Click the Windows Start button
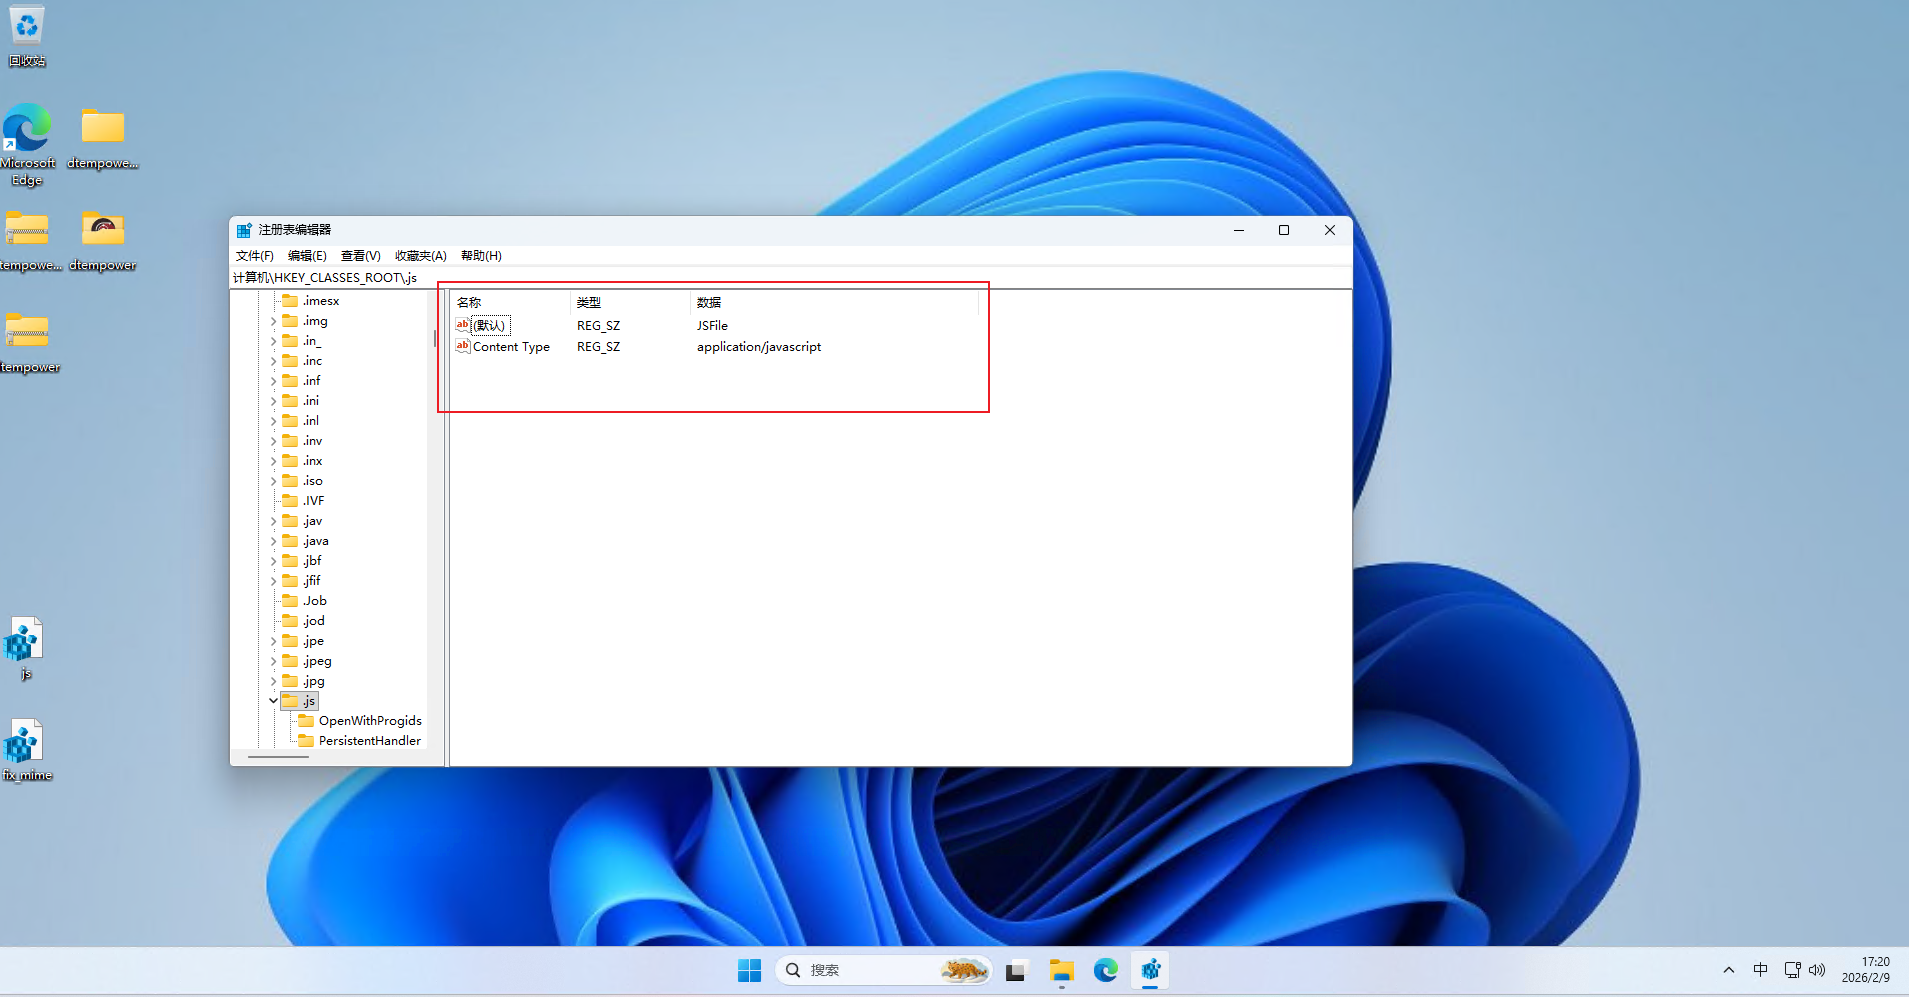This screenshot has height=997, width=1909. coord(749,970)
